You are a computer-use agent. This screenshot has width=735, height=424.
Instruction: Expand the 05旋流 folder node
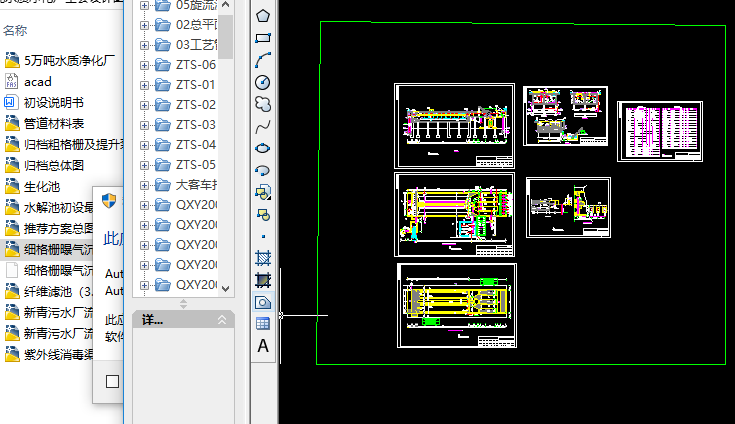144,6
